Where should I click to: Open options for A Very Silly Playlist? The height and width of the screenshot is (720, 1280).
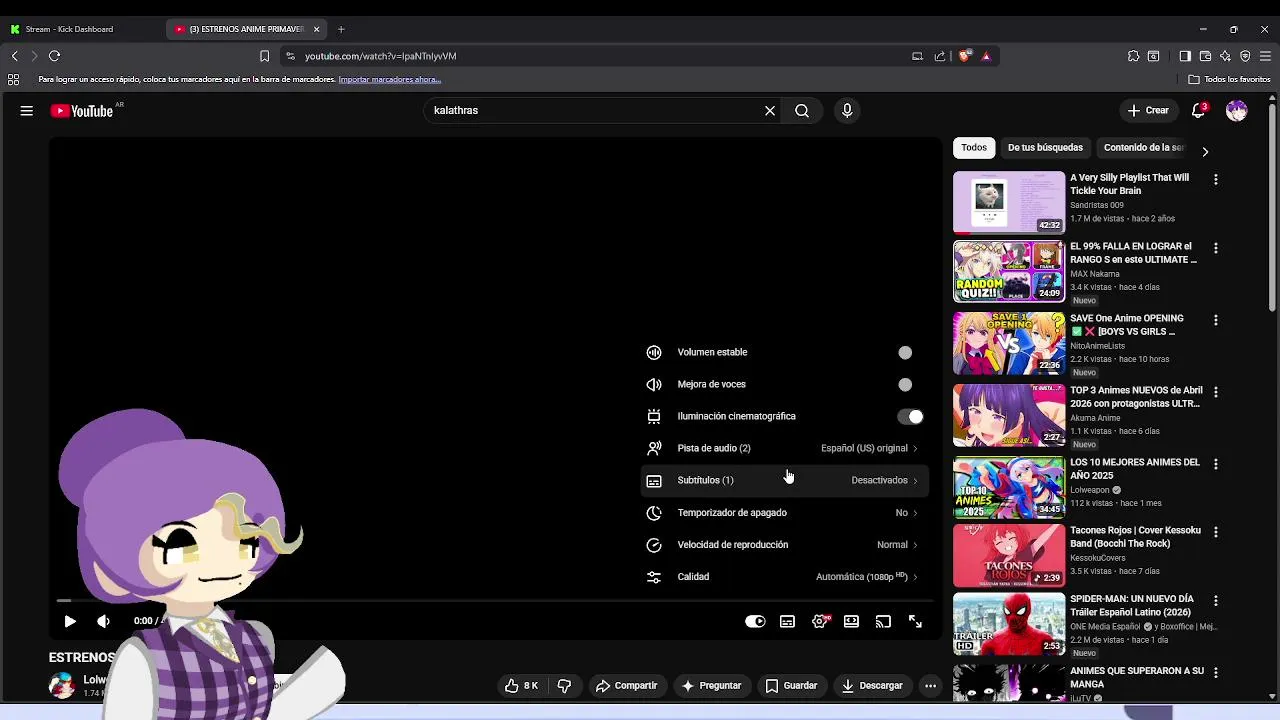[1216, 180]
